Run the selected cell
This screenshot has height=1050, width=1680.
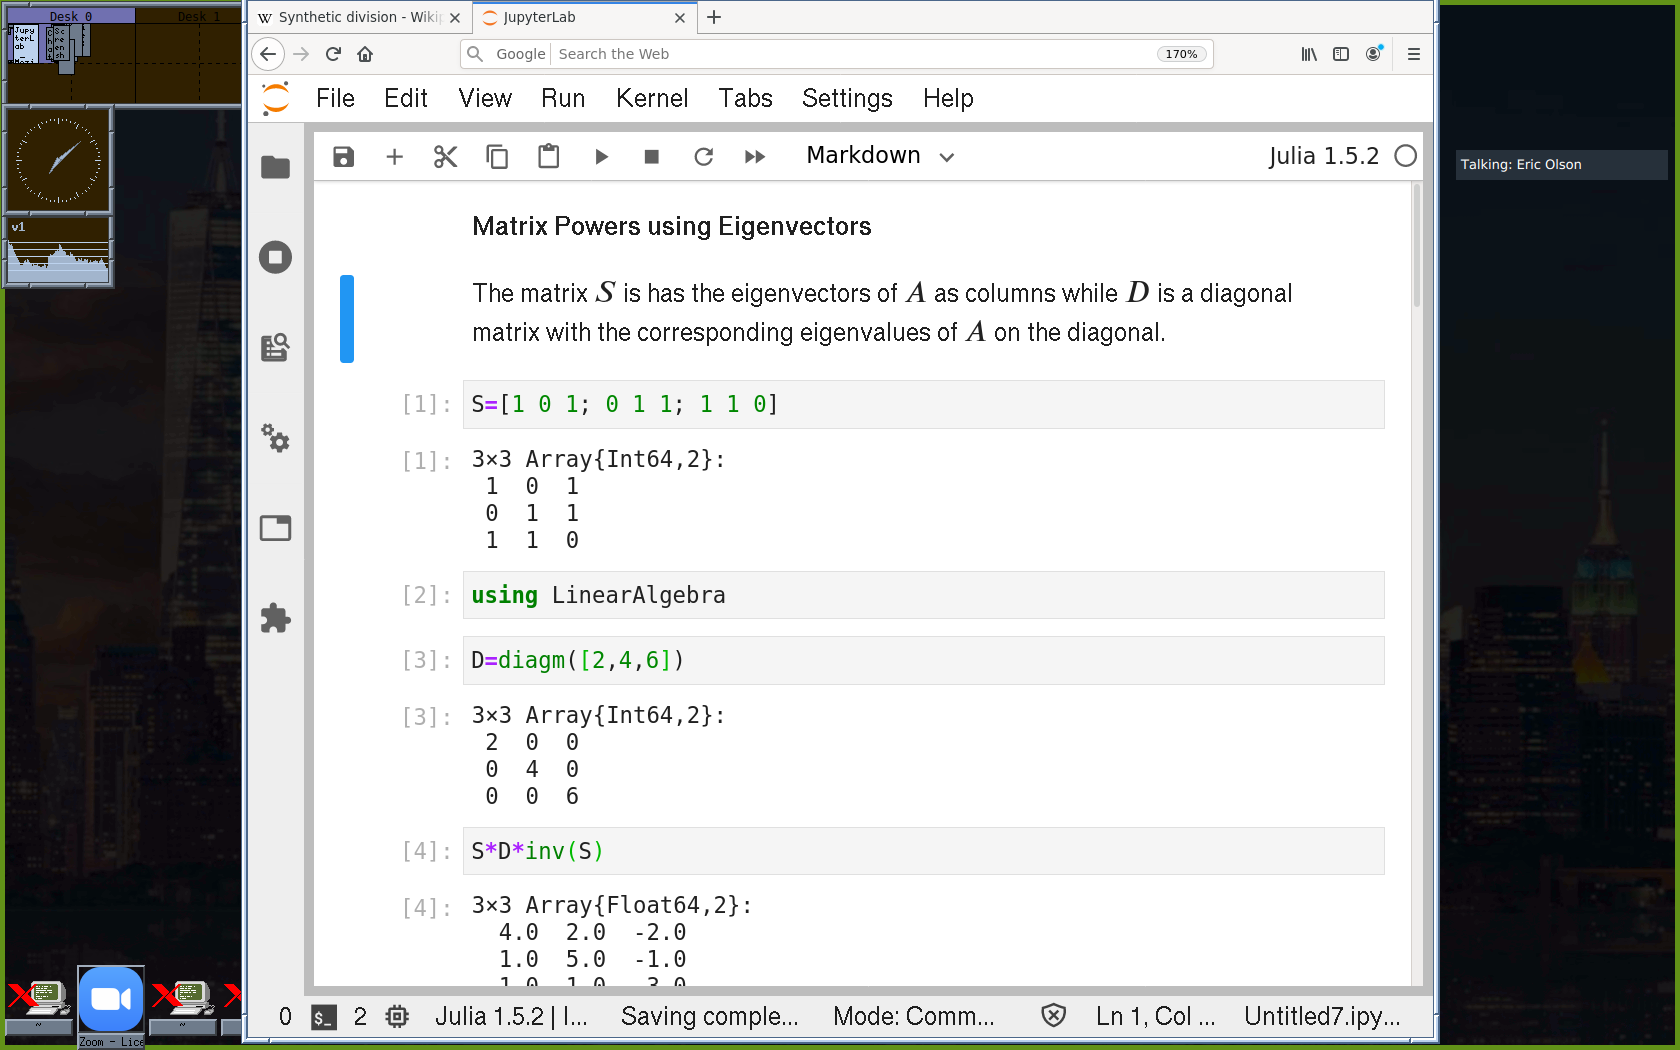point(601,156)
